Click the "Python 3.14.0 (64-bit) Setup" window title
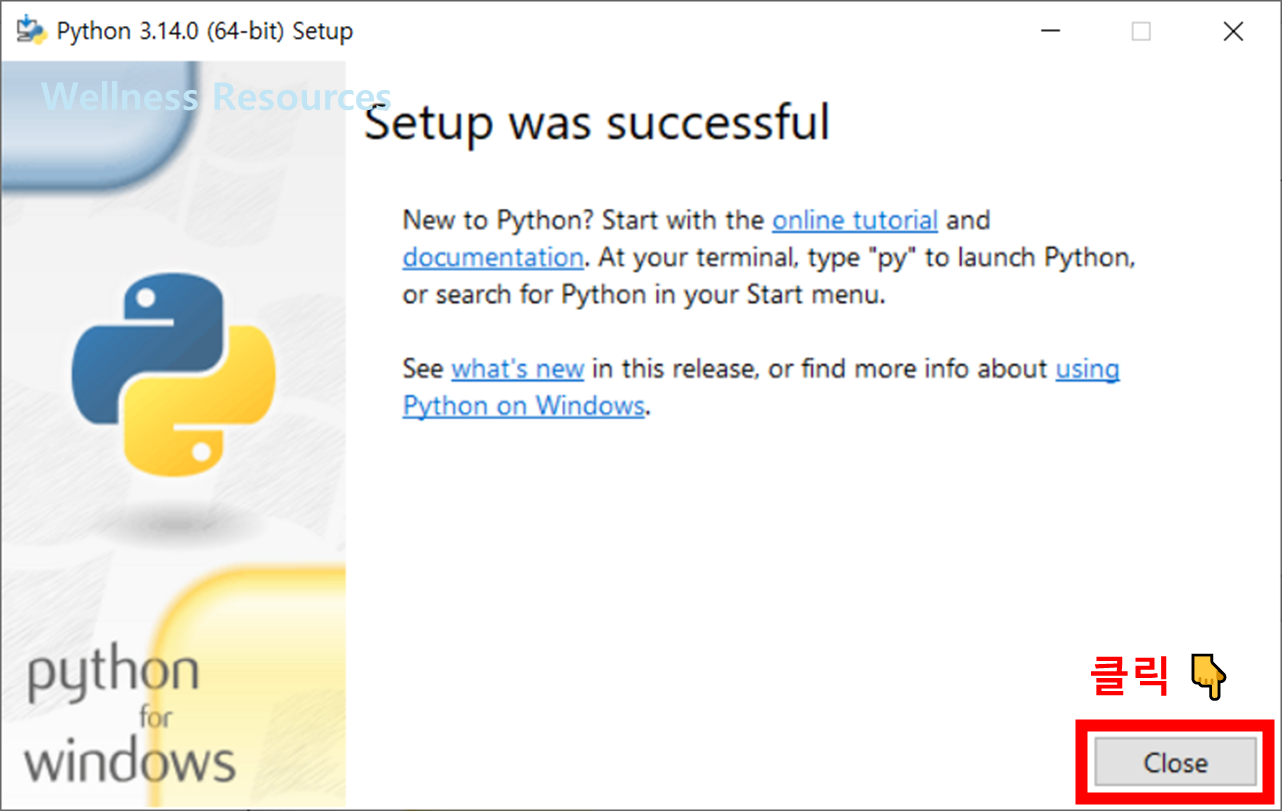The width and height of the screenshot is (1282, 811). click(x=205, y=31)
